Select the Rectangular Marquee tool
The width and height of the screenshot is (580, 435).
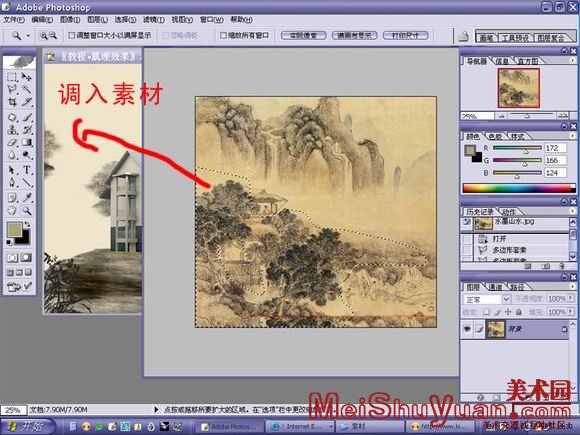(x=12, y=77)
